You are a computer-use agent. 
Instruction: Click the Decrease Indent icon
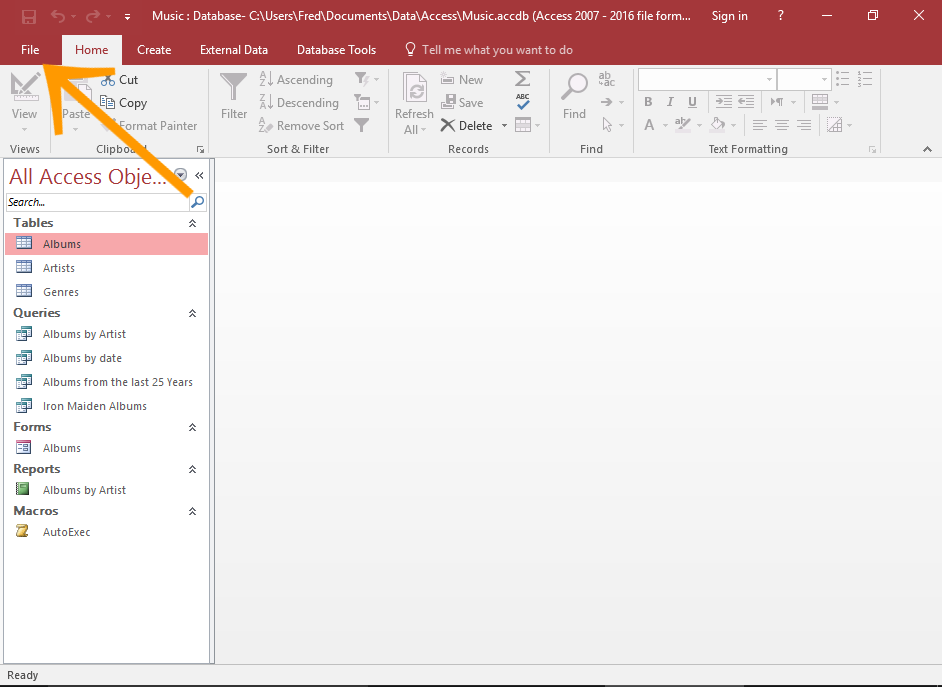click(x=746, y=101)
